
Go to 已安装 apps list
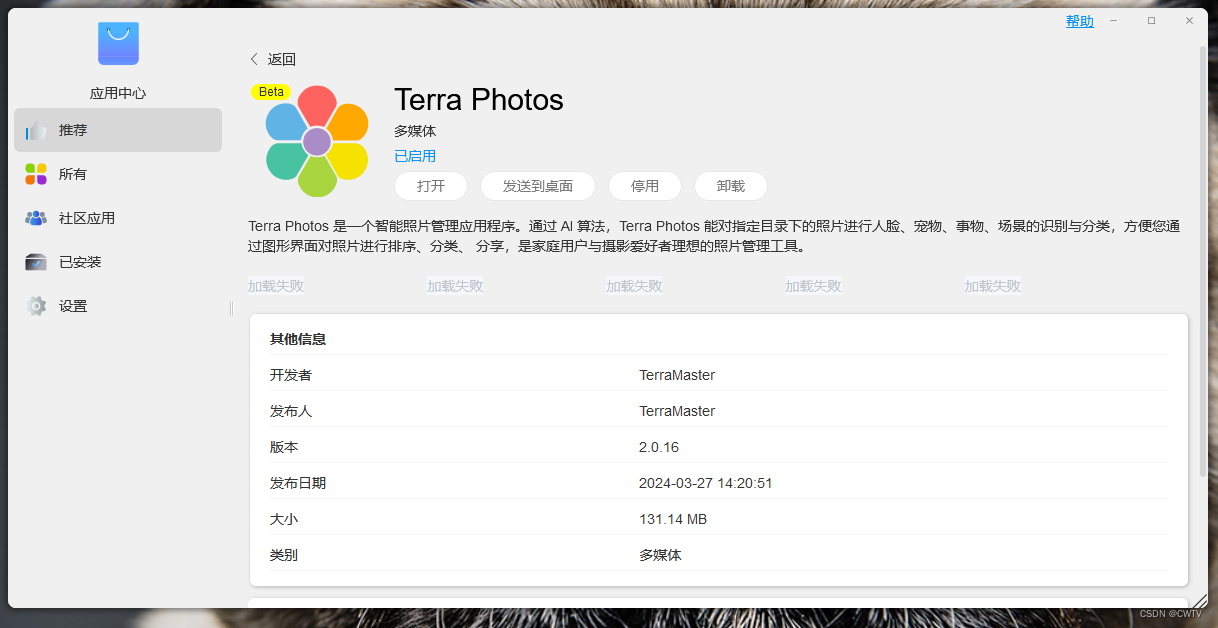pyautogui.click(x=118, y=262)
